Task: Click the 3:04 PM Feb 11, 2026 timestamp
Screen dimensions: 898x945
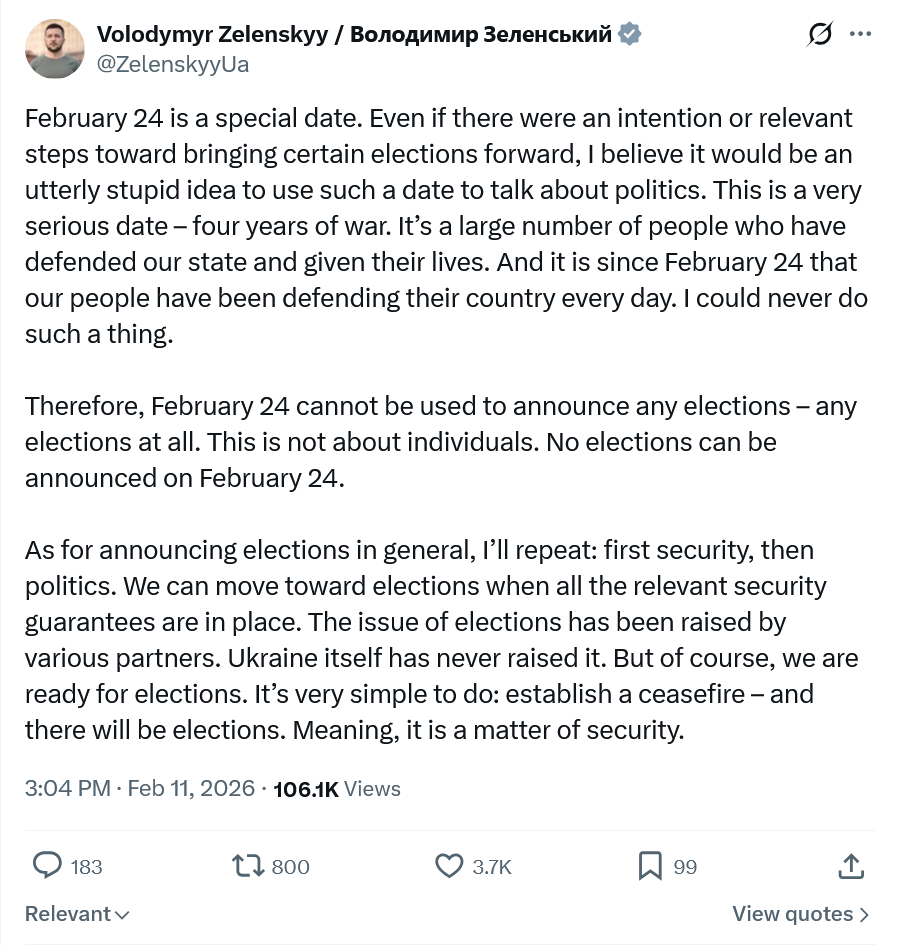Action: (139, 788)
